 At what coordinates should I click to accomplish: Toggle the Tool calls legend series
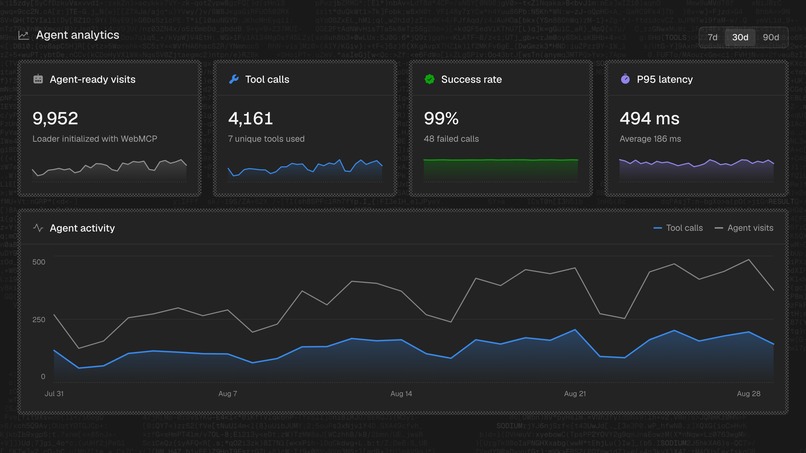[x=678, y=228]
